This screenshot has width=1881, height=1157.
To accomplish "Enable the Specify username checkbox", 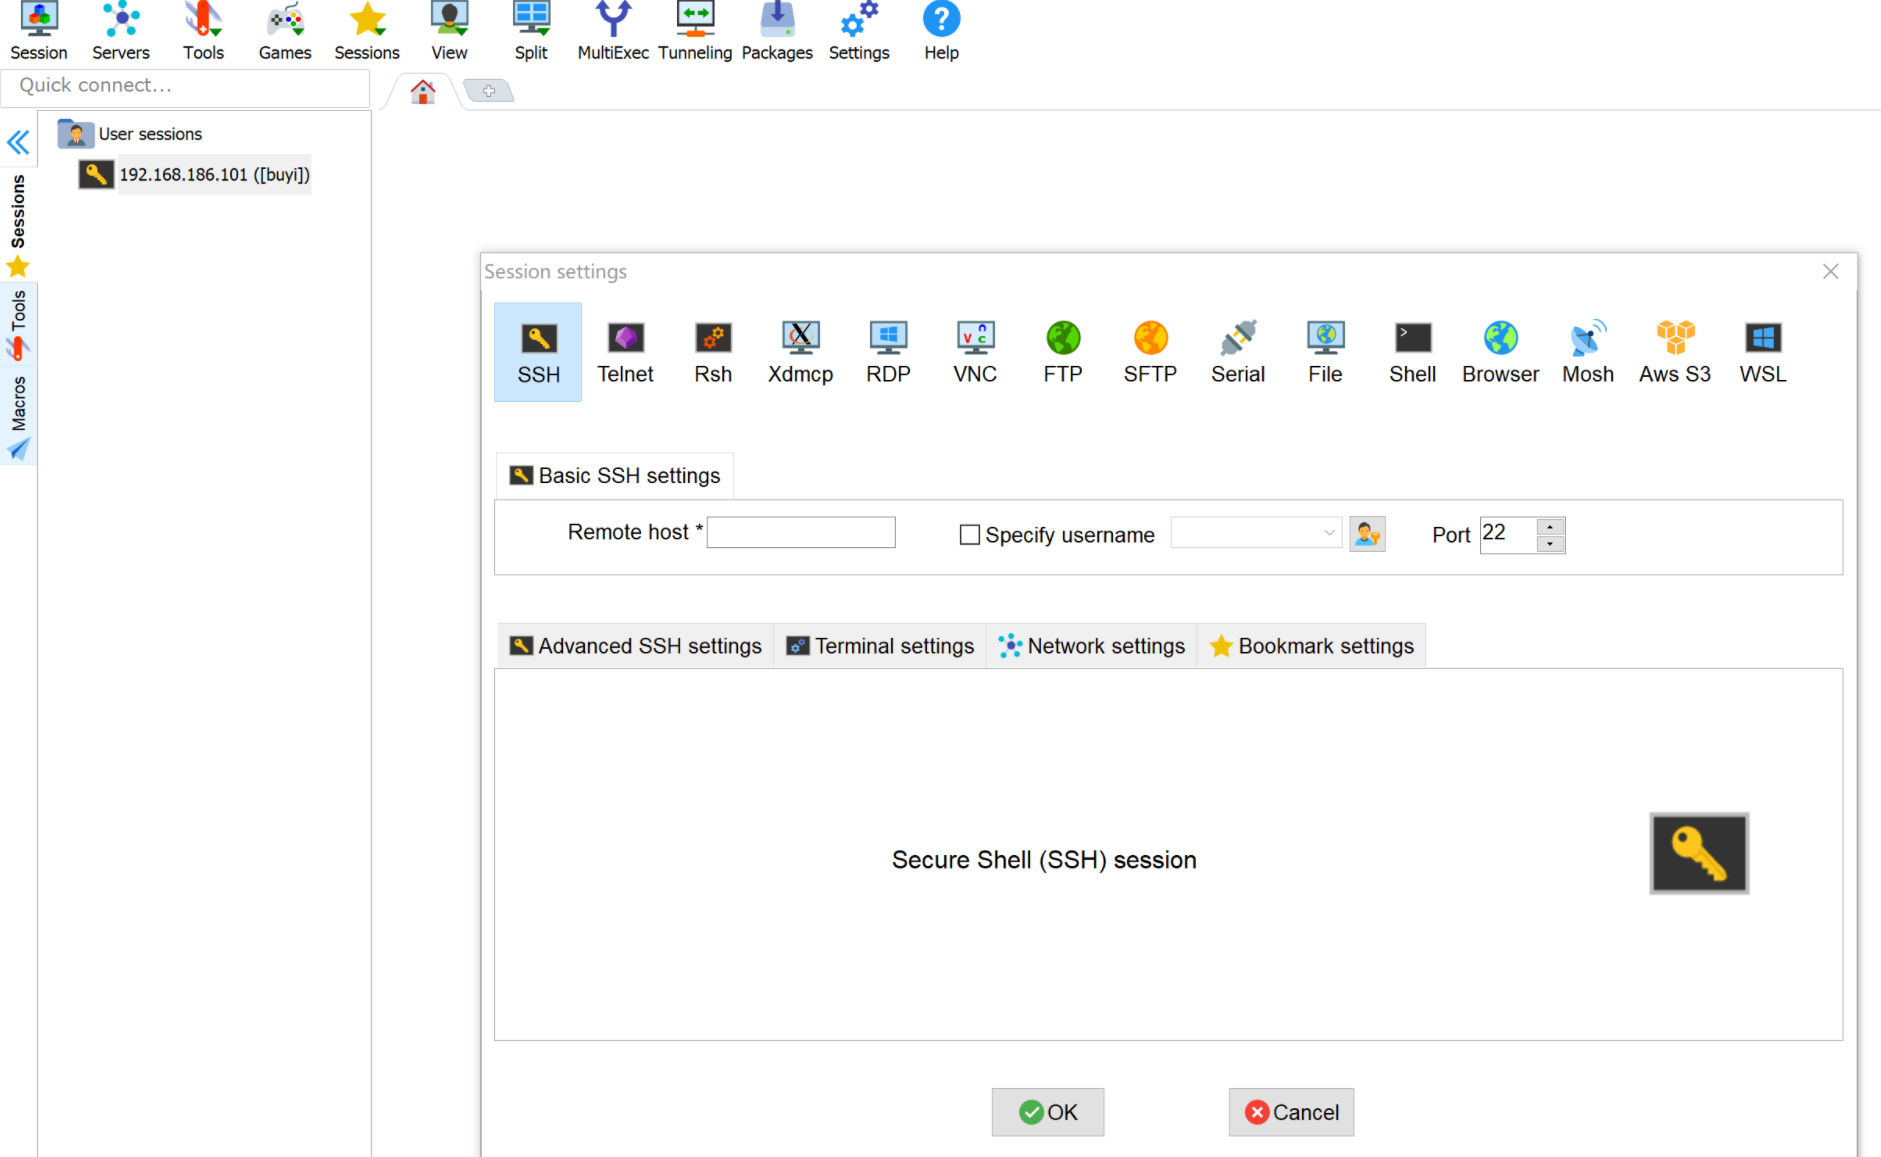I will [969, 534].
